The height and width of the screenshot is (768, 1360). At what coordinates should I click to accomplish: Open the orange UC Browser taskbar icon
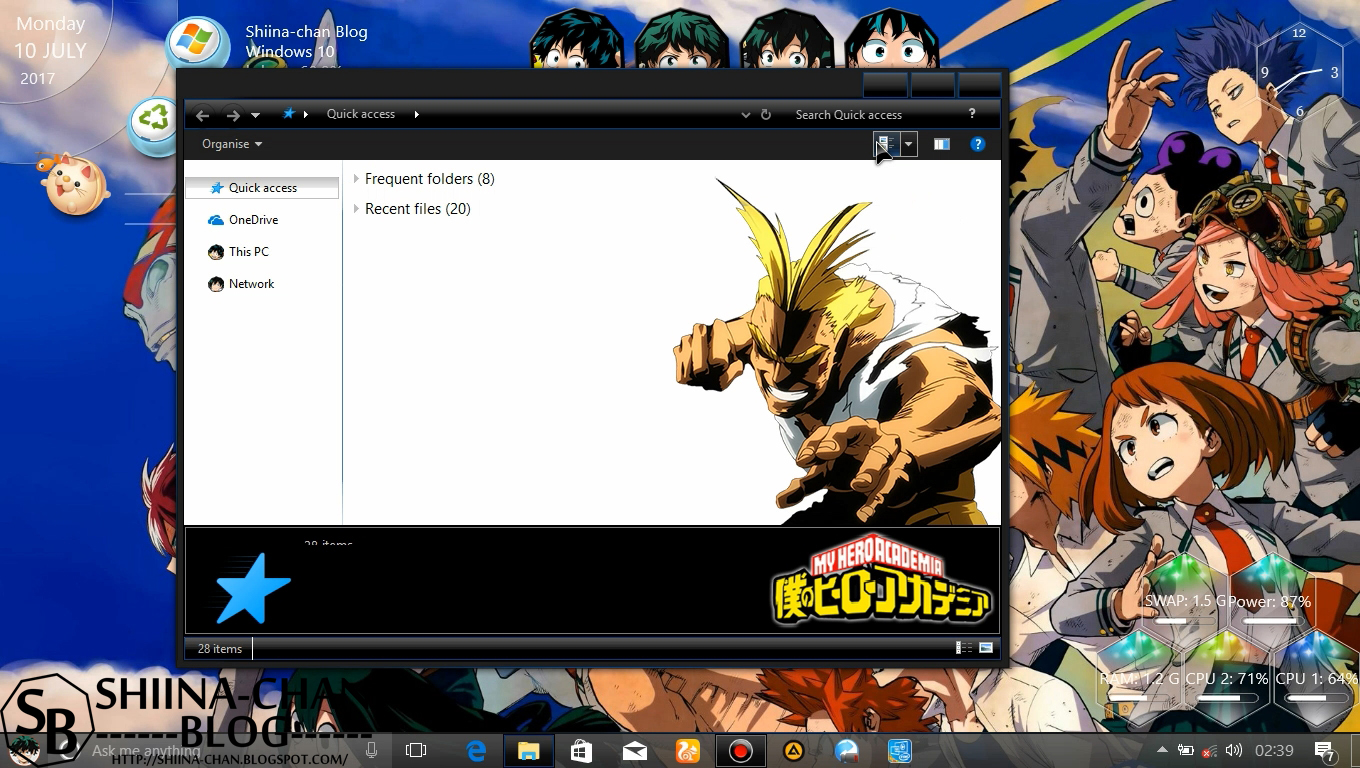[687, 750]
